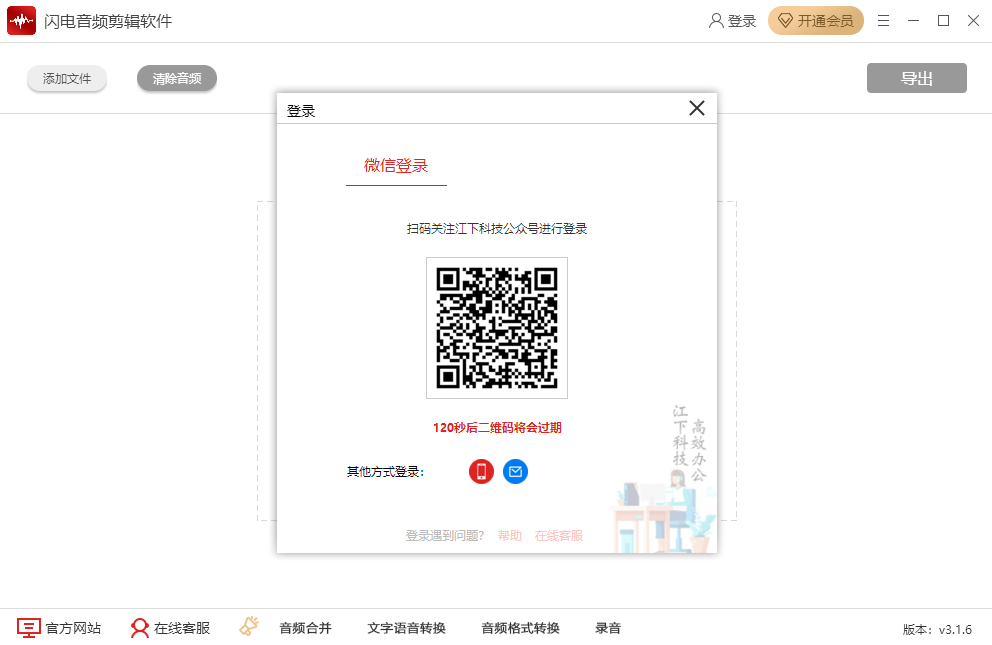Click the 在线客服 headset icon in footer
This screenshot has height=645, width=992.
(x=138, y=627)
